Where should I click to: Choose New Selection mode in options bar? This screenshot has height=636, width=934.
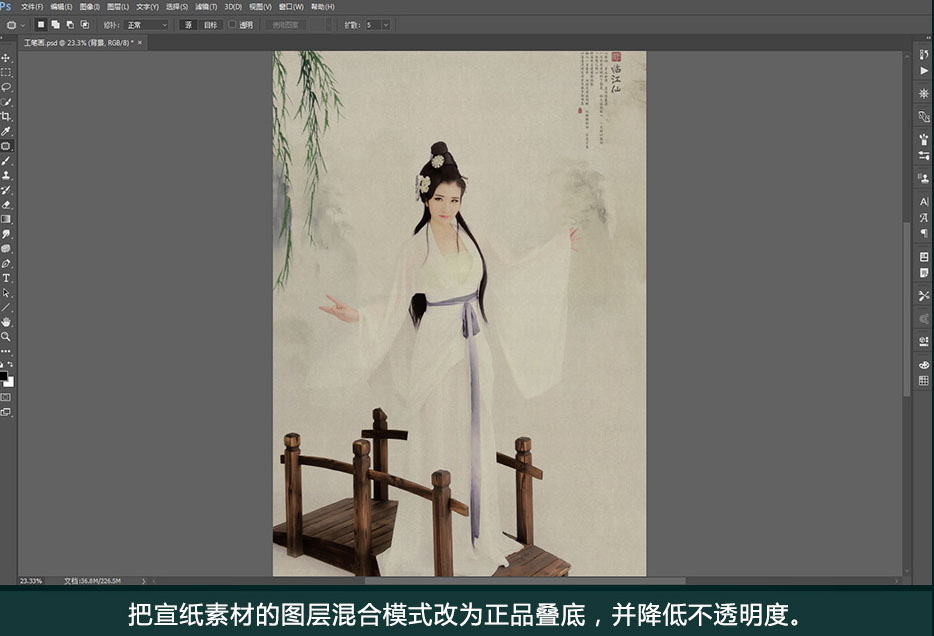point(41,25)
